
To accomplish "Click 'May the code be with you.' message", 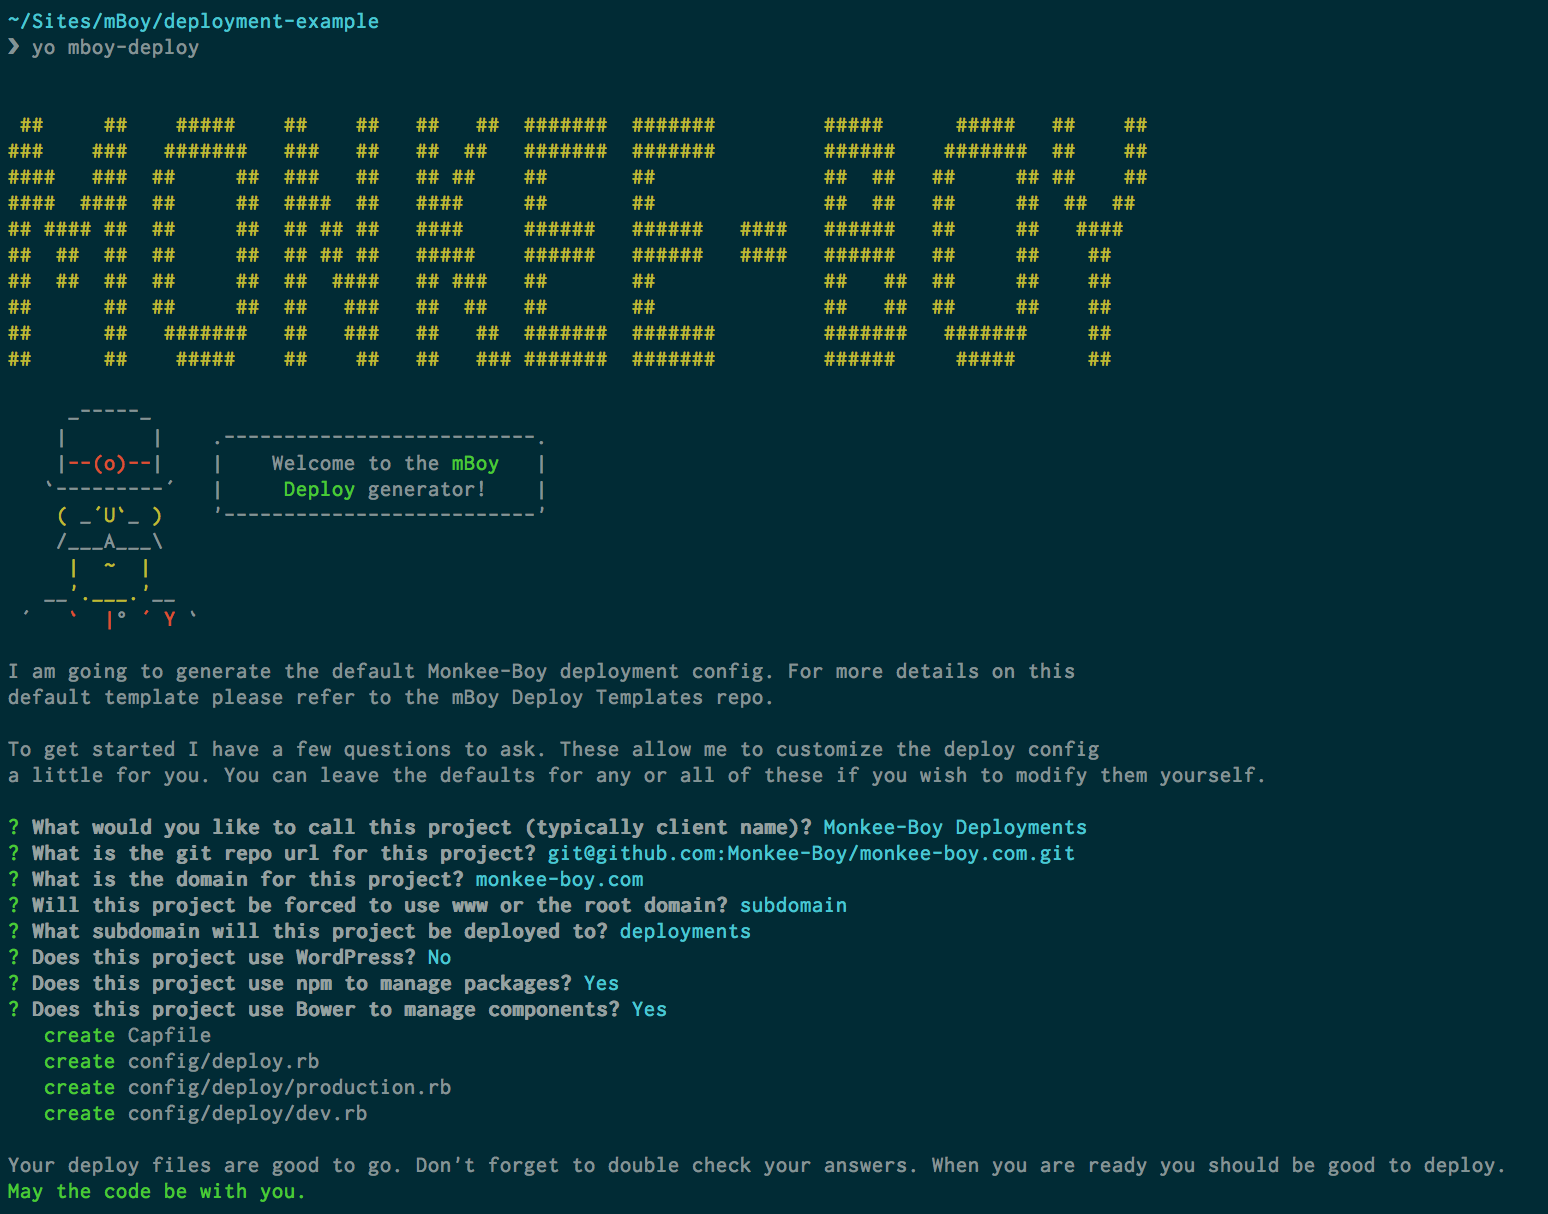I will point(156,1191).
